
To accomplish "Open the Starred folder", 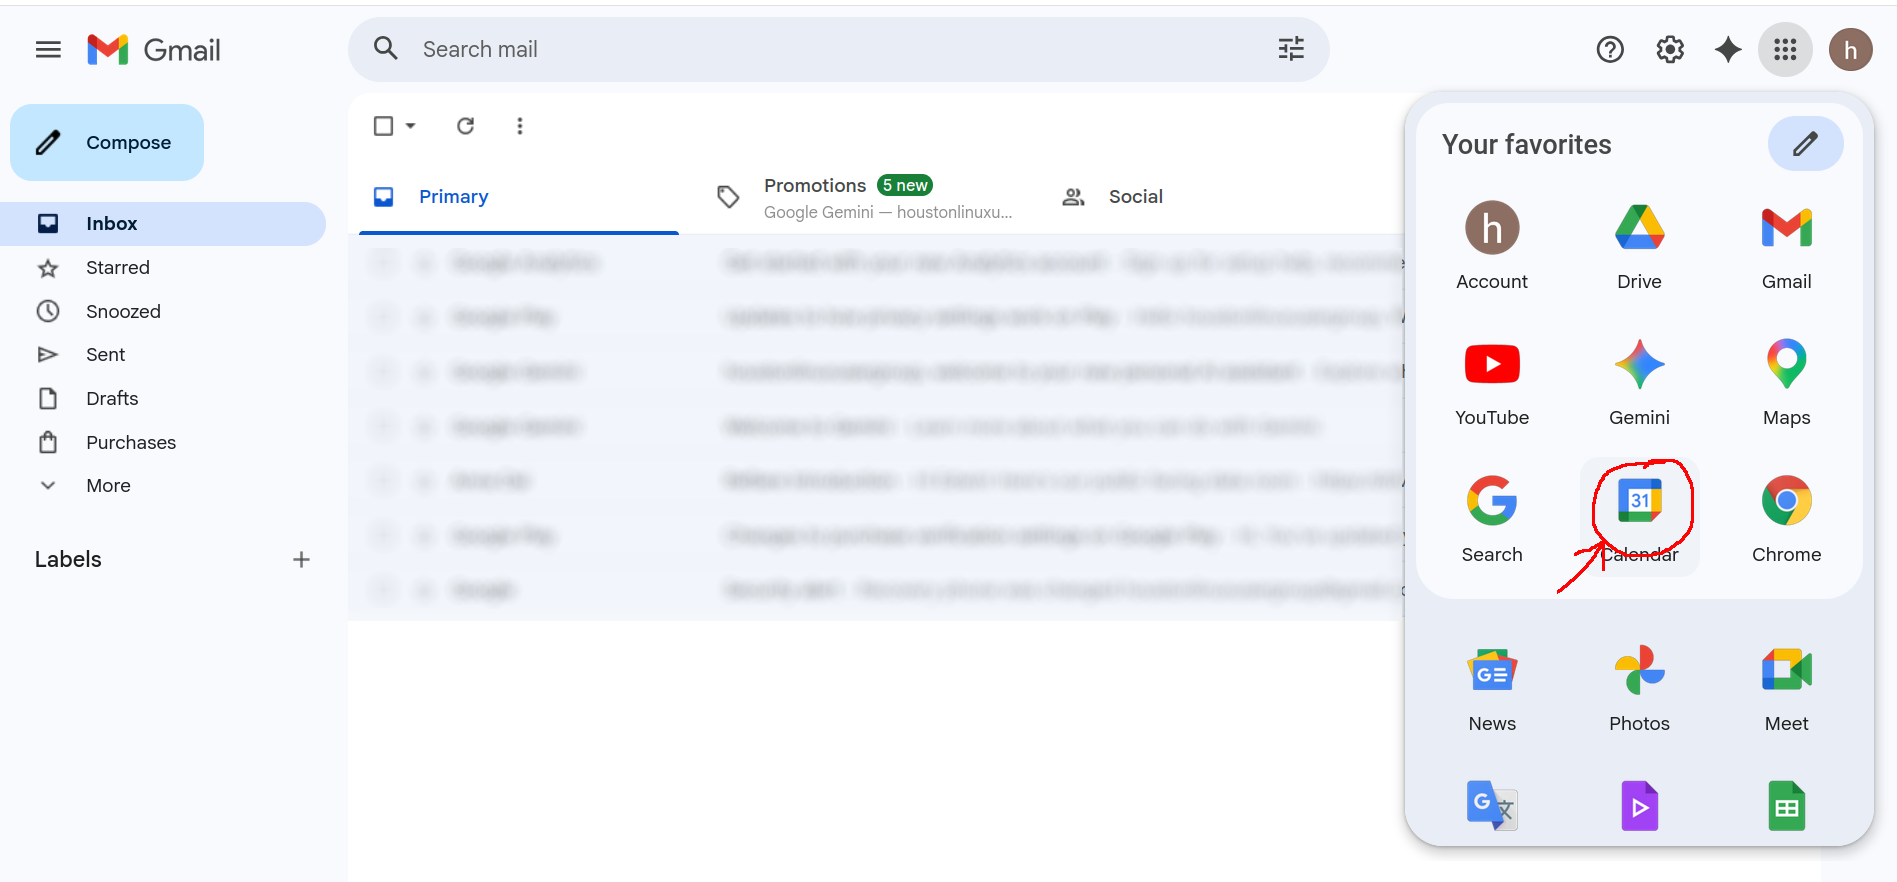I will (x=118, y=268).
